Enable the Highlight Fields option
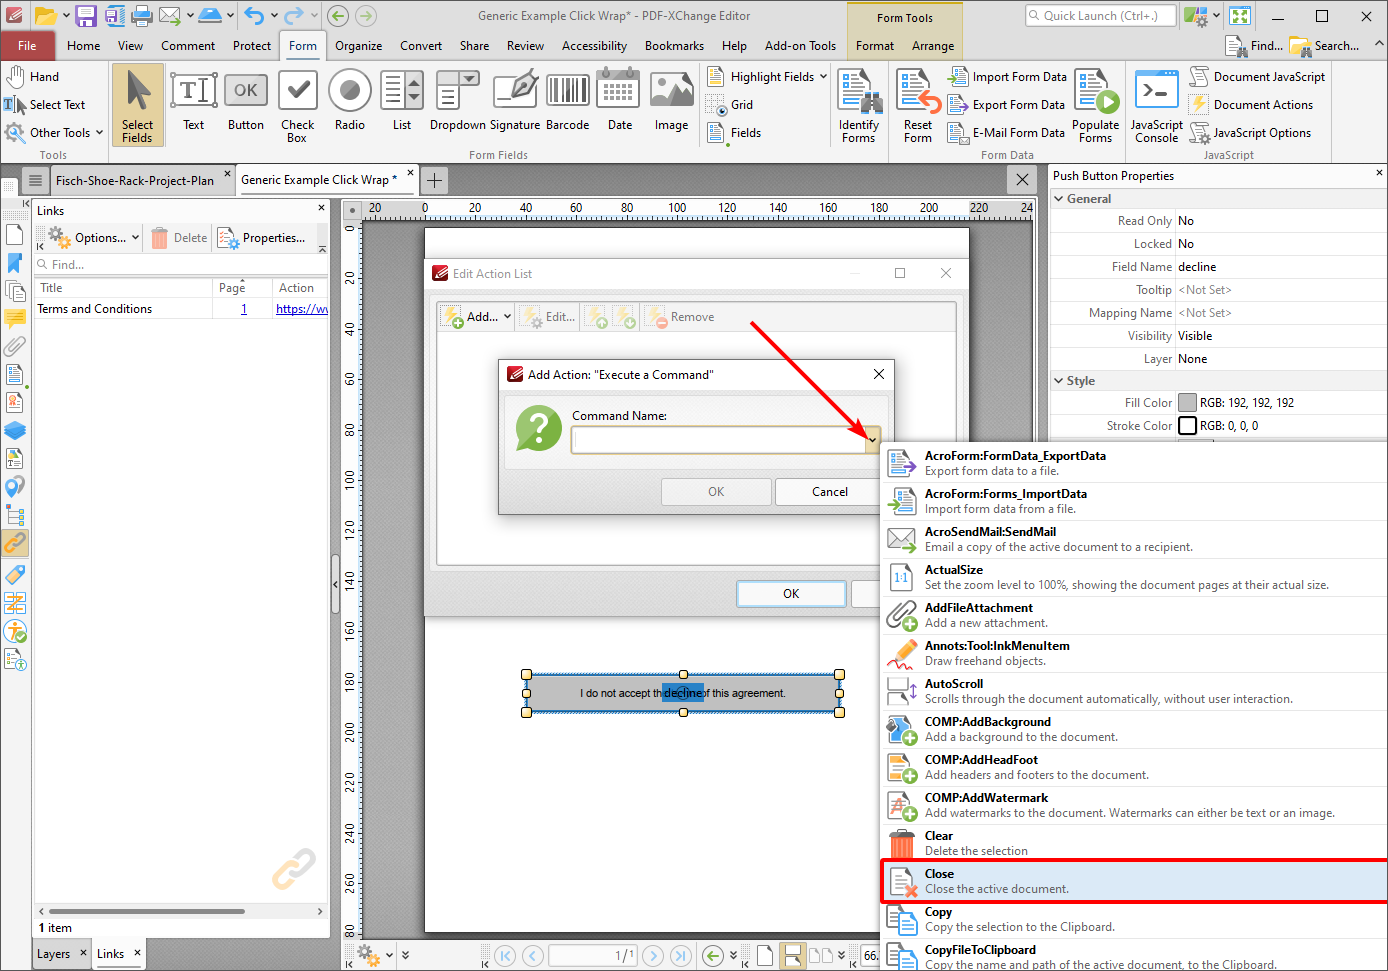 766,76
